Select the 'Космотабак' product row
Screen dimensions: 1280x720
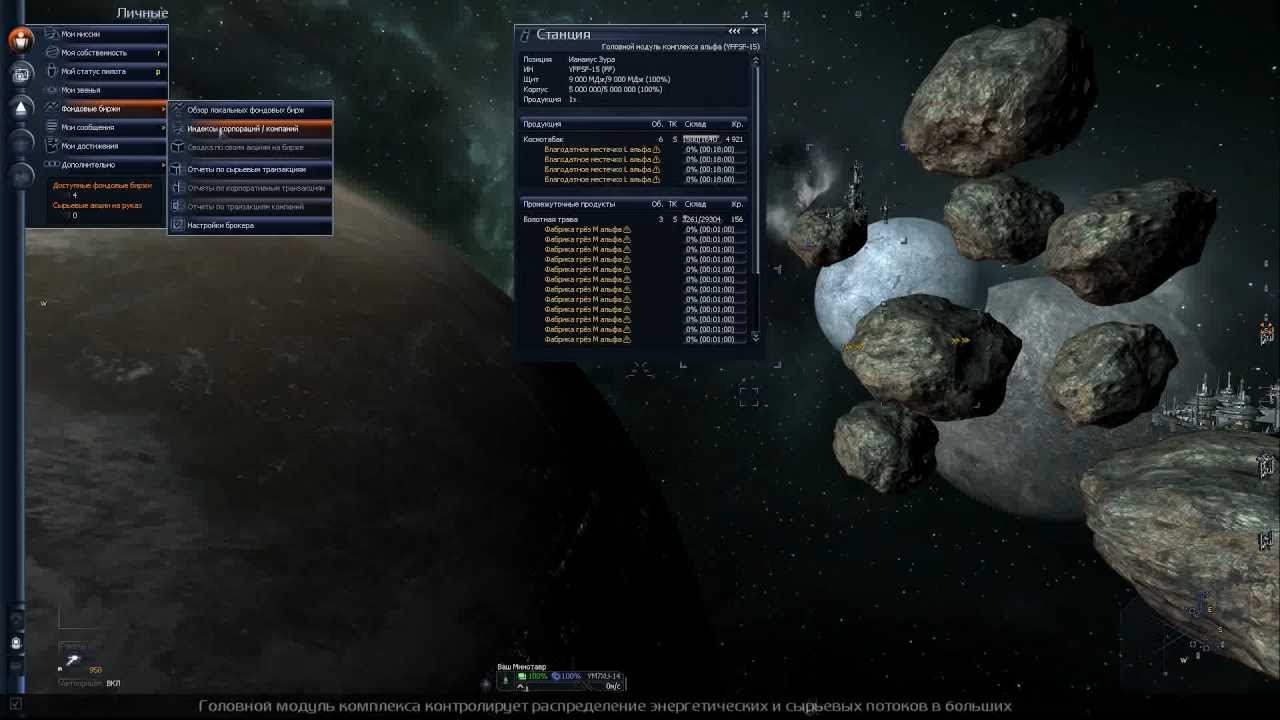point(634,139)
